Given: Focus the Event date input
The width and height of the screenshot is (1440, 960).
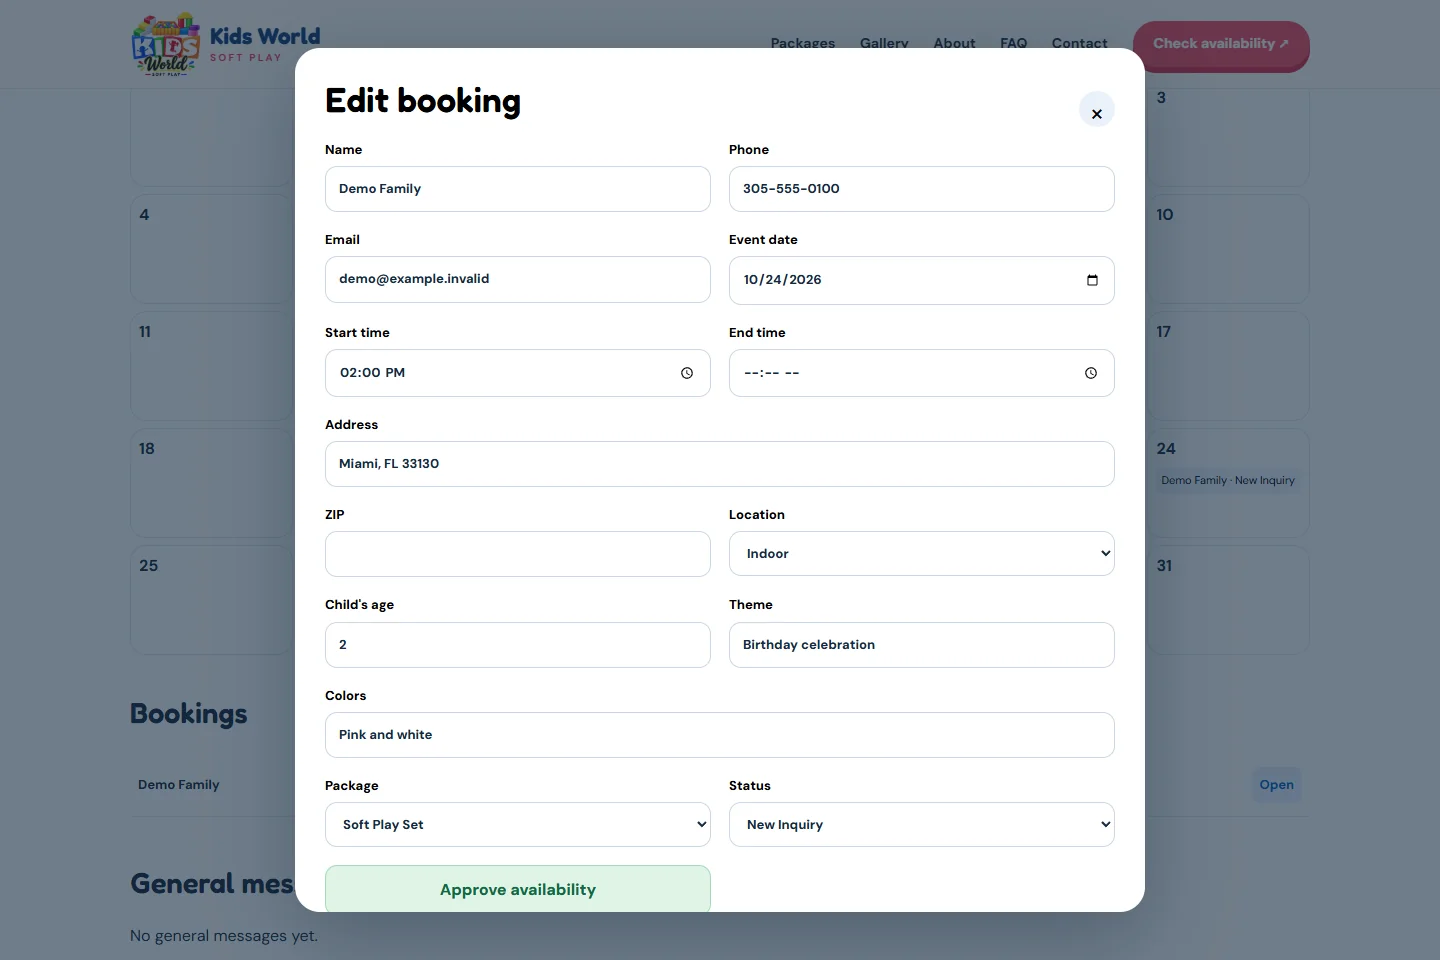Looking at the screenshot, I should click(922, 280).
